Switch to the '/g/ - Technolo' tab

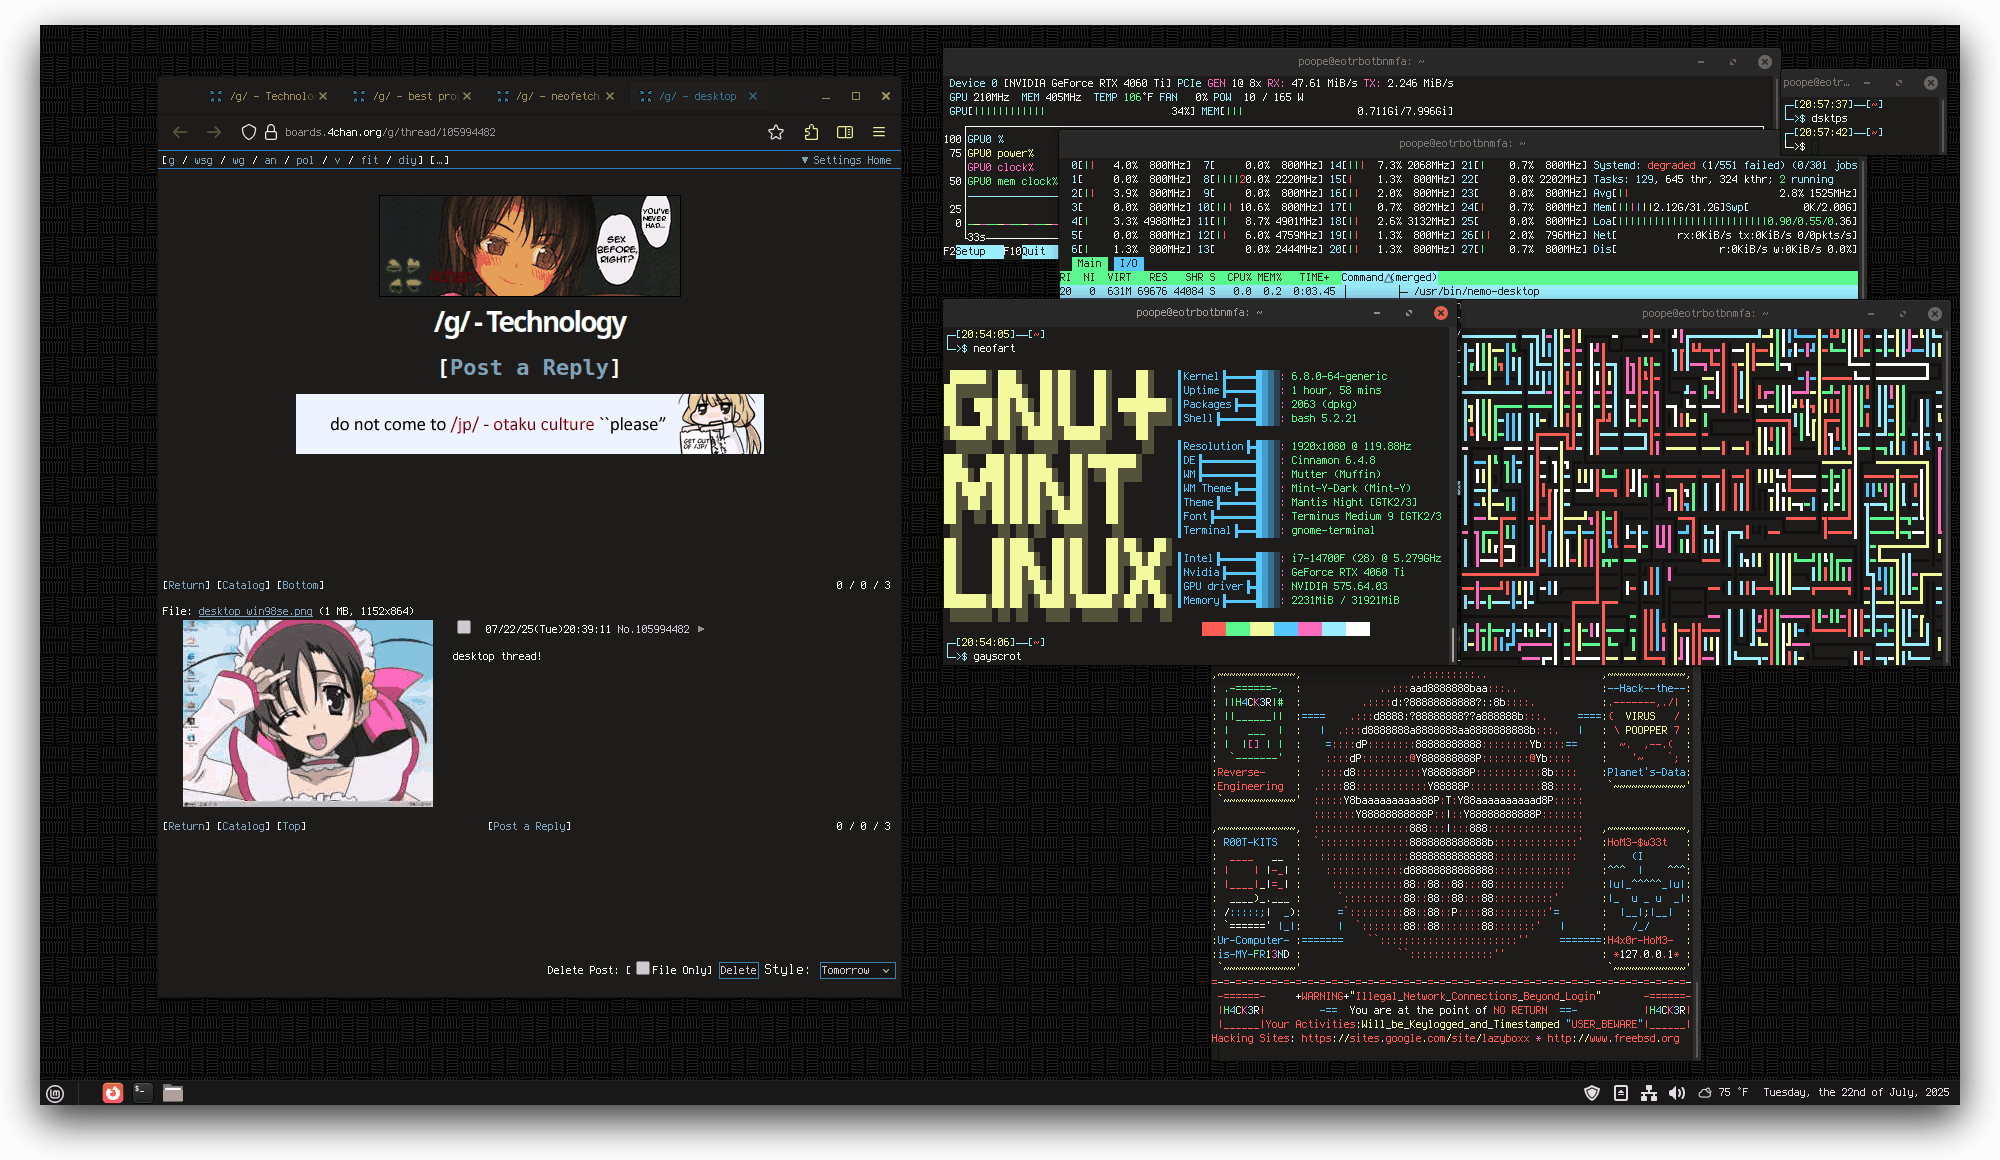[x=268, y=96]
